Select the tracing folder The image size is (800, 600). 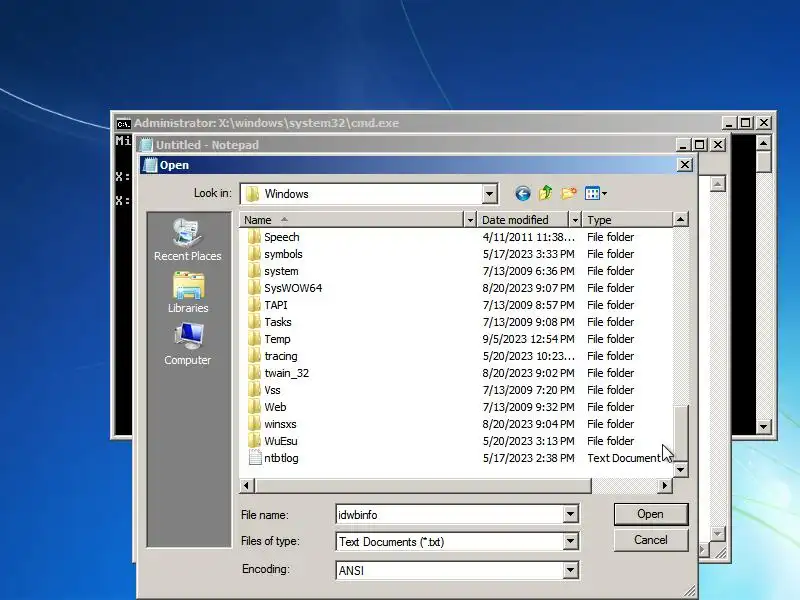click(281, 356)
